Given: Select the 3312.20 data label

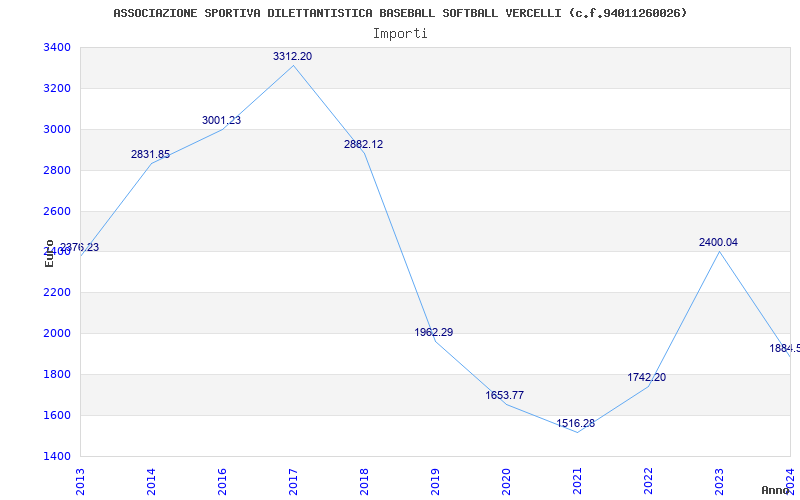Looking at the screenshot, I should (x=292, y=57).
